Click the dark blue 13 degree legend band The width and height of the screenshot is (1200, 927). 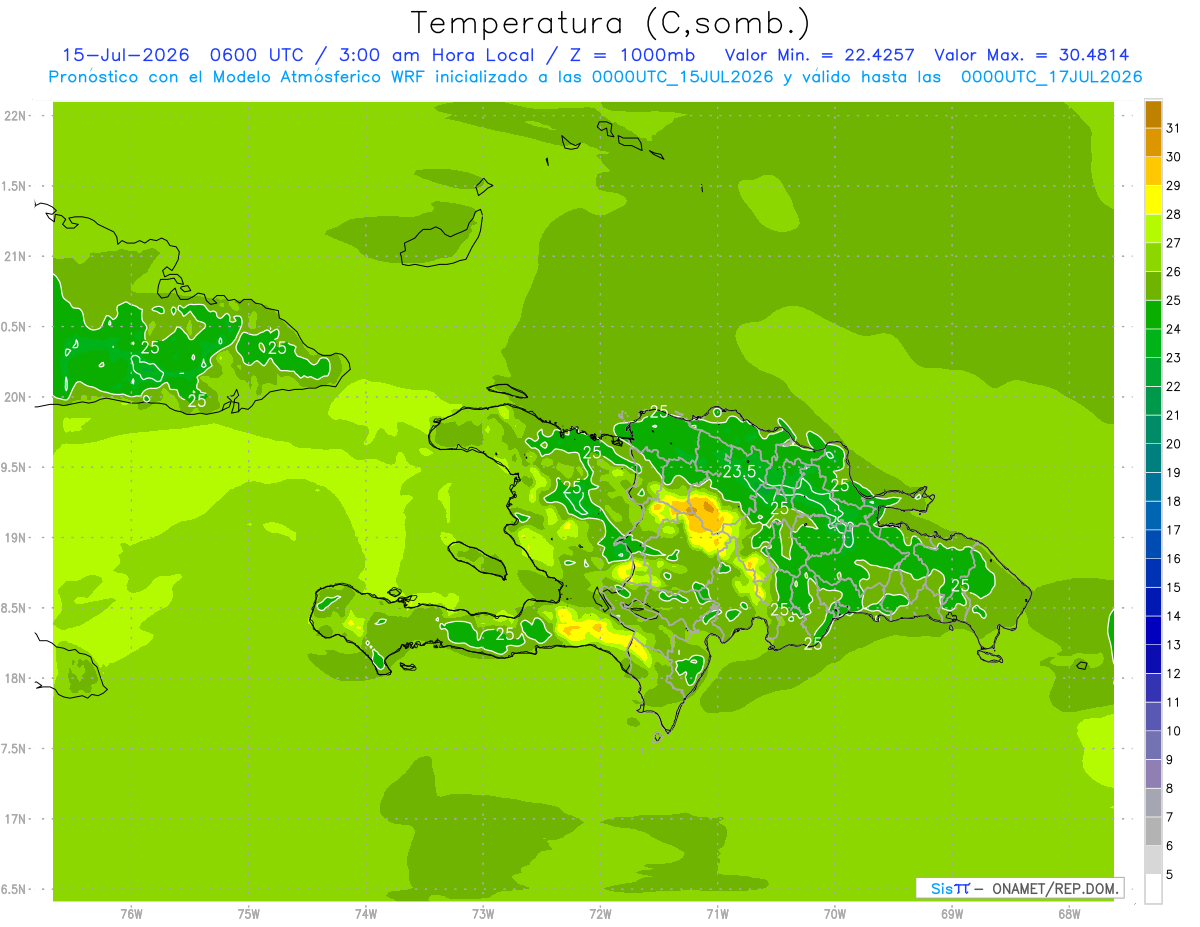[x=1153, y=630]
